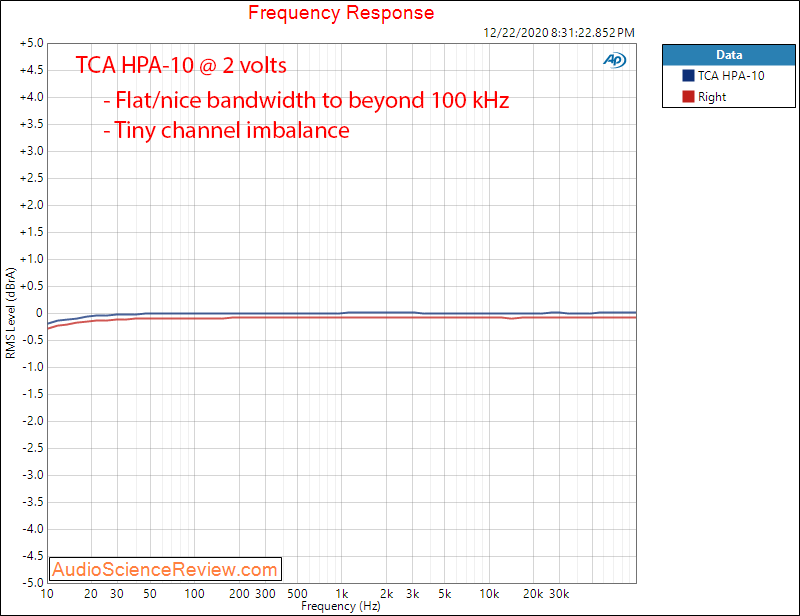Click the +2.5 y-axis tick label
The image size is (800, 616).
32,178
